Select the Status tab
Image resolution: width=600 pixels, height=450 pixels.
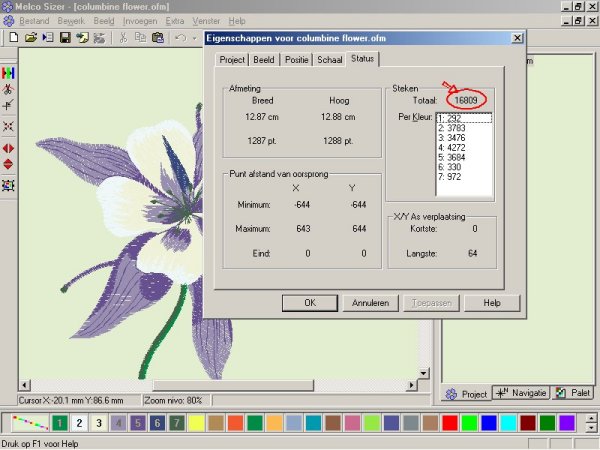[x=362, y=59]
